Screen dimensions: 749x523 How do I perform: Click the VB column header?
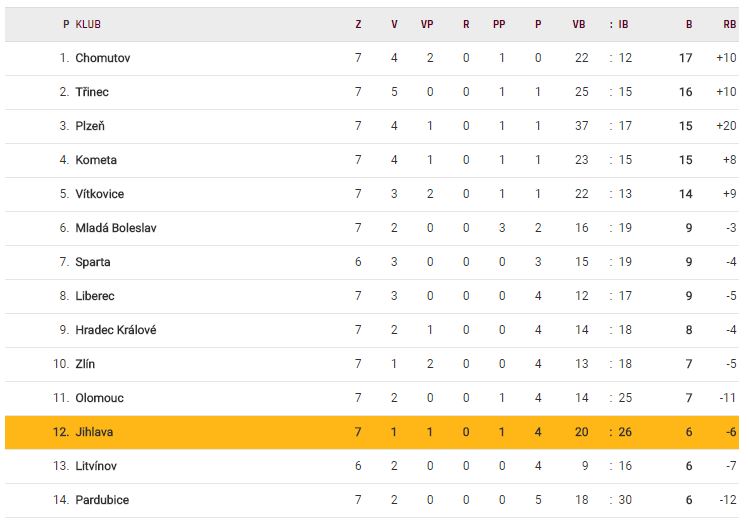tap(579, 24)
